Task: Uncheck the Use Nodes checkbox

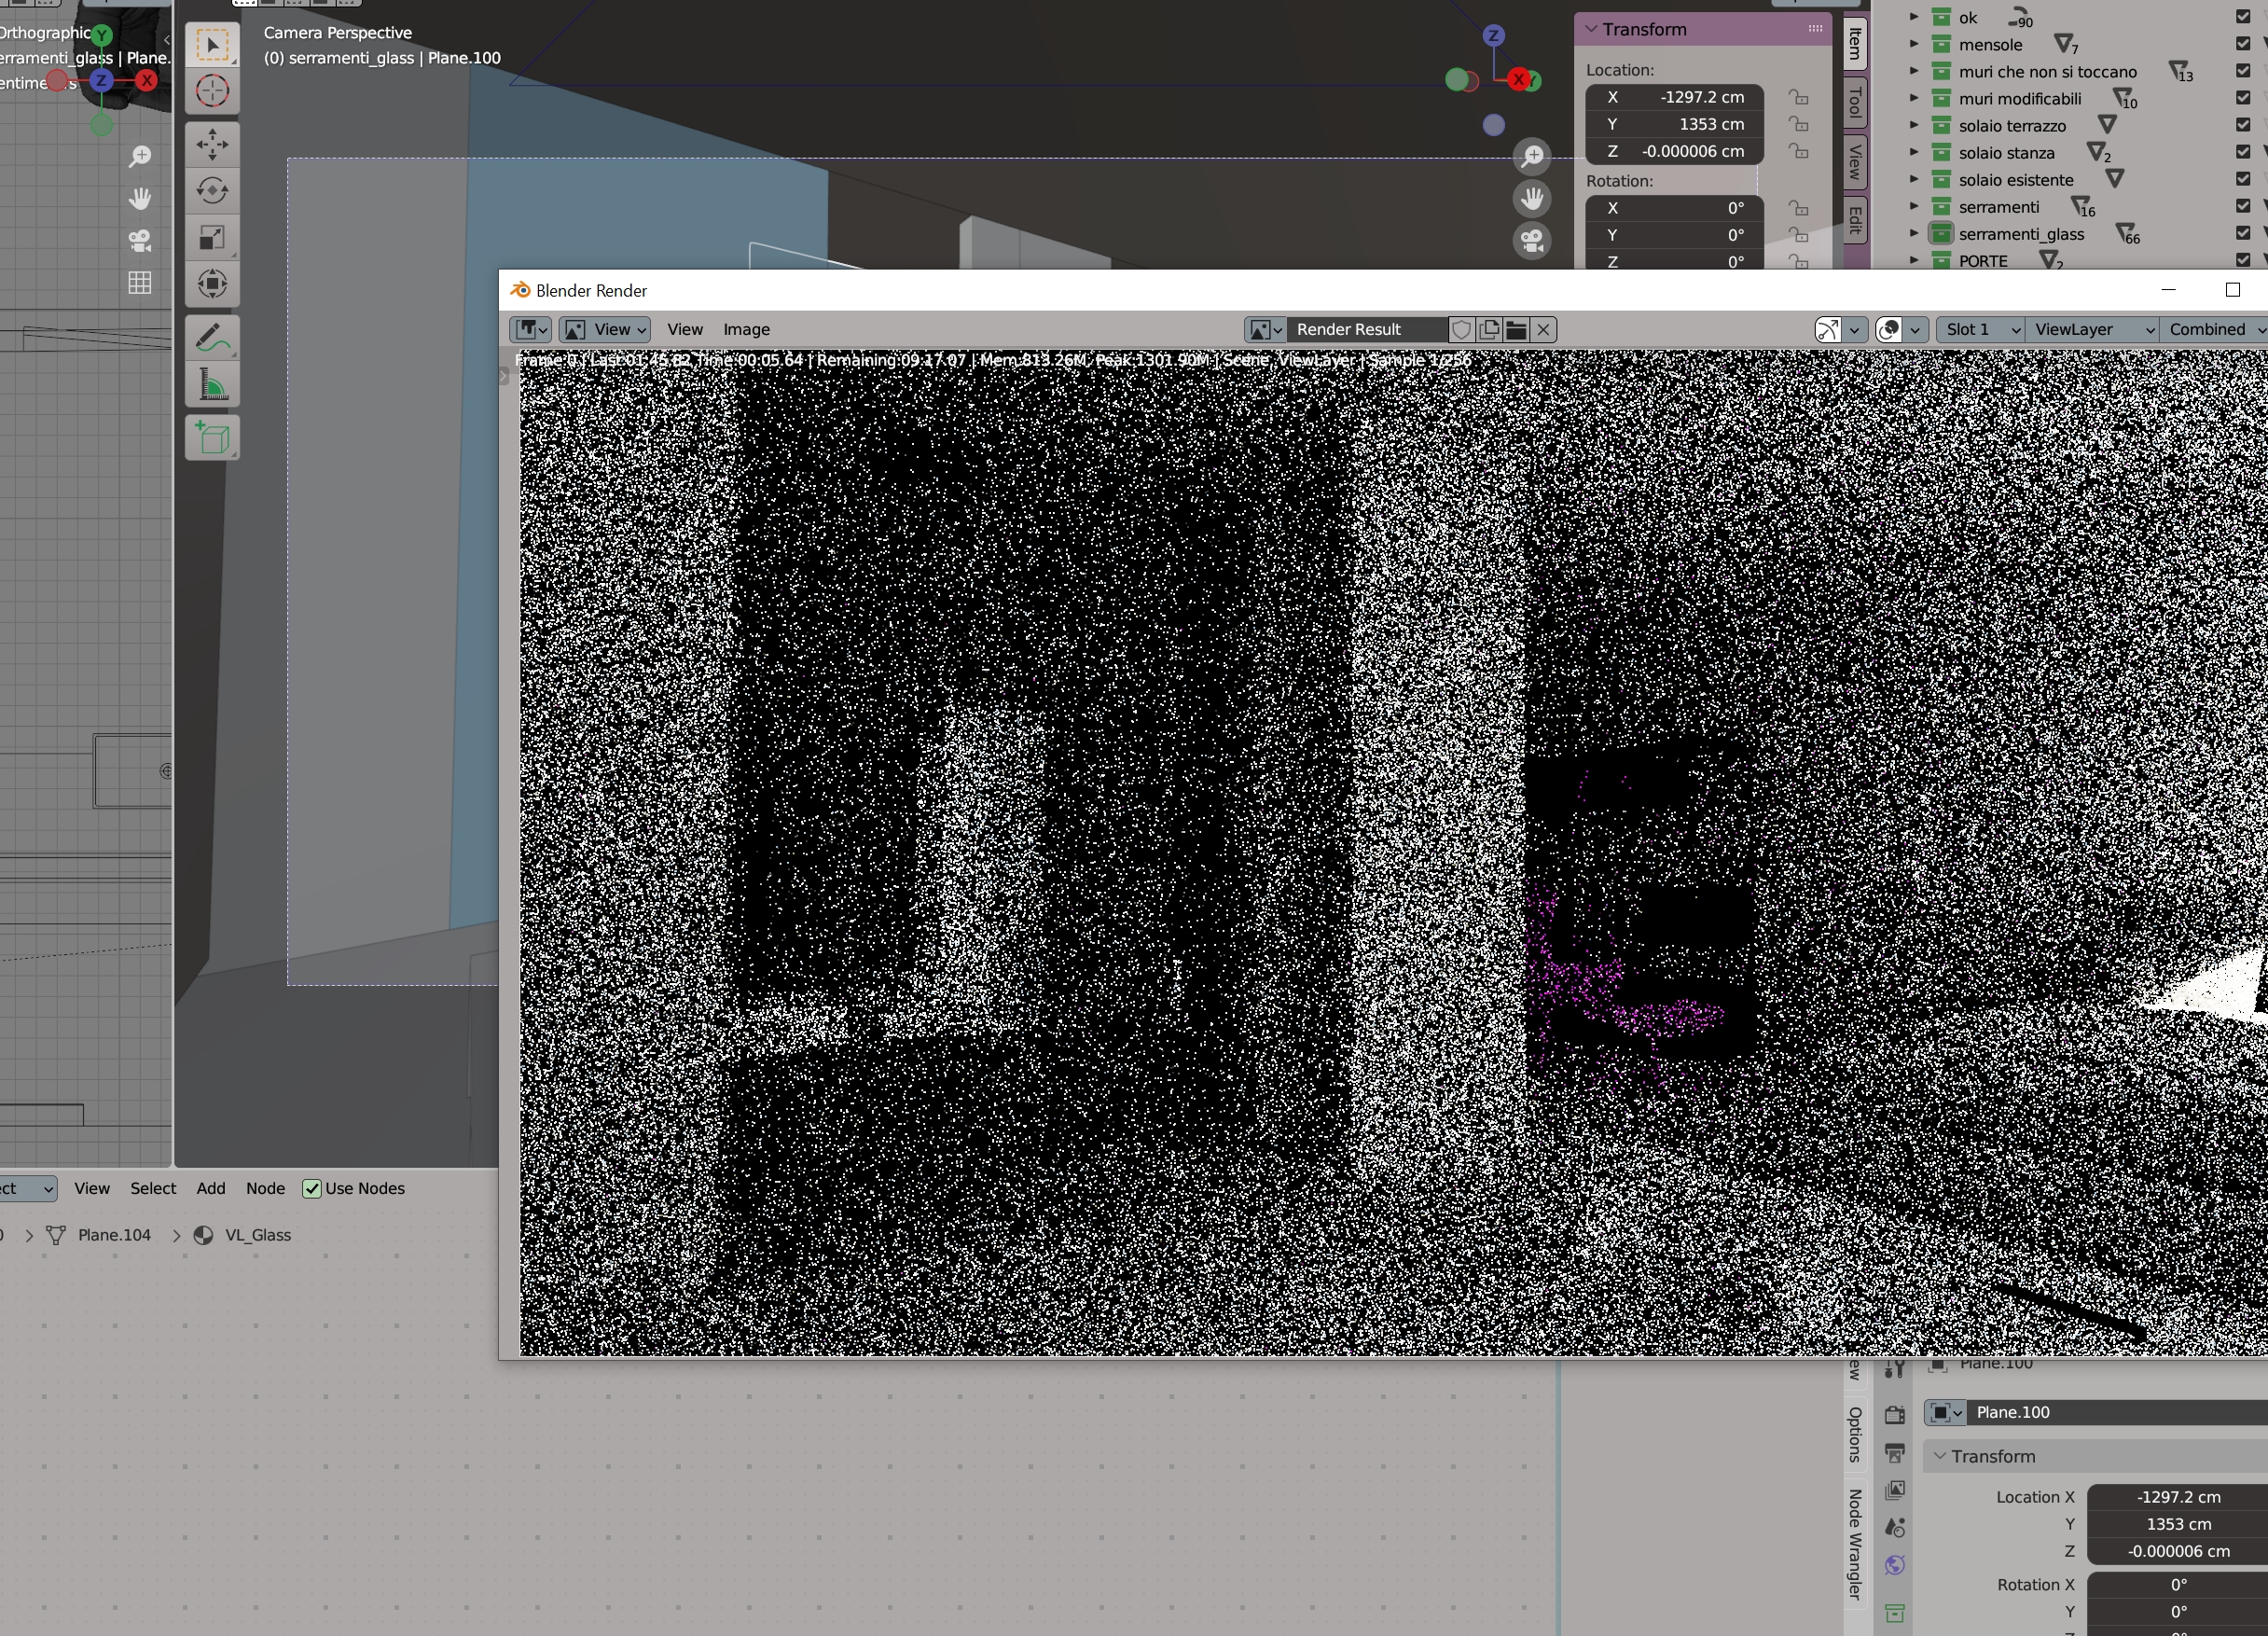Action: (312, 1188)
